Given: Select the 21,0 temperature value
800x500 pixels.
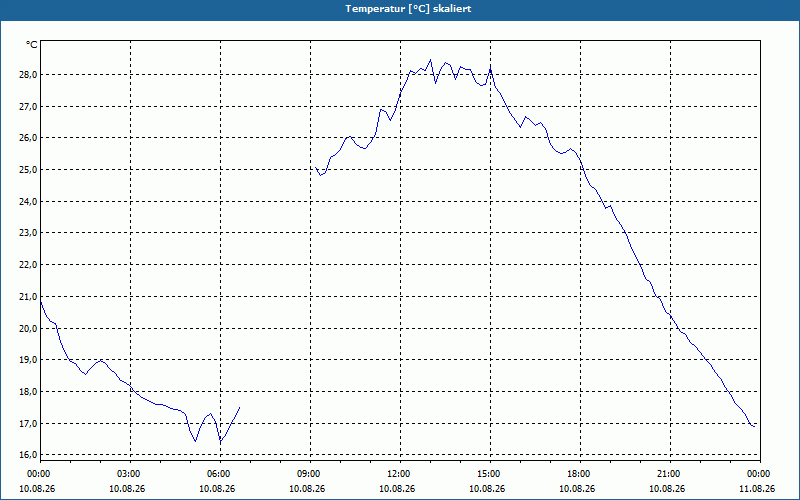Looking at the screenshot, I should pyautogui.click(x=29, y=296).
